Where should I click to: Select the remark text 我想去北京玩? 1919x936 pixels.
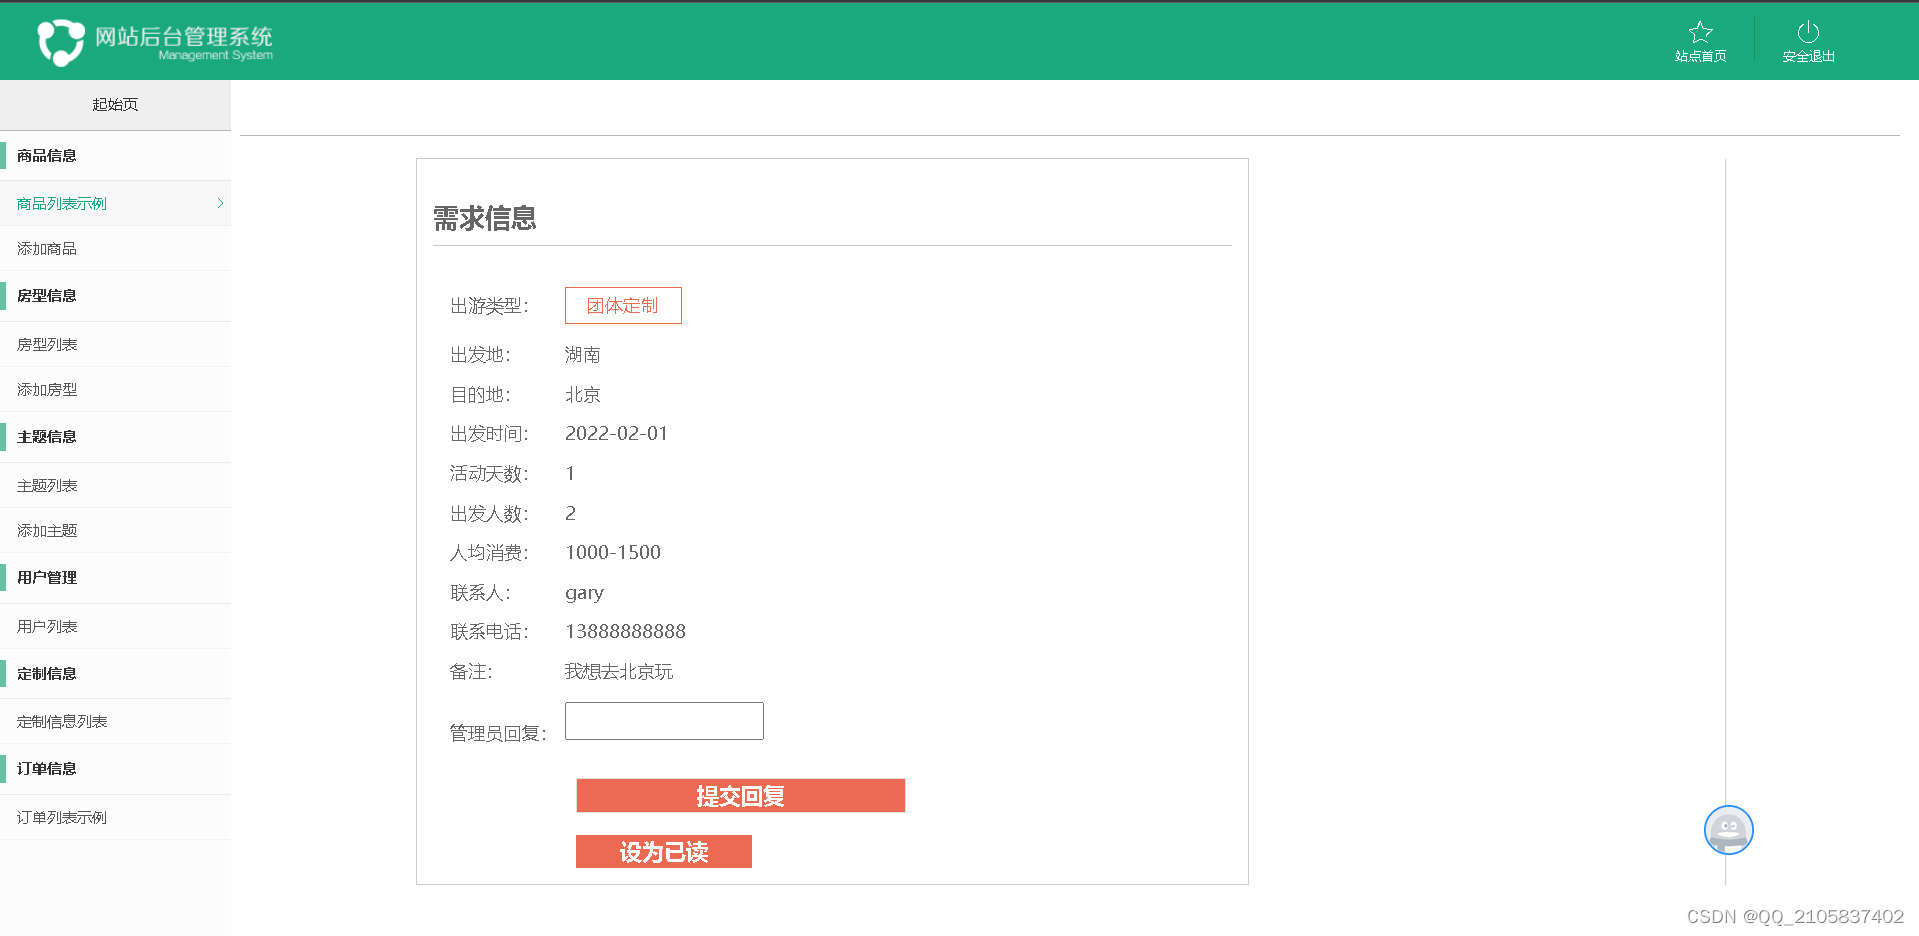pyautogui.click(x=619, y=672)
